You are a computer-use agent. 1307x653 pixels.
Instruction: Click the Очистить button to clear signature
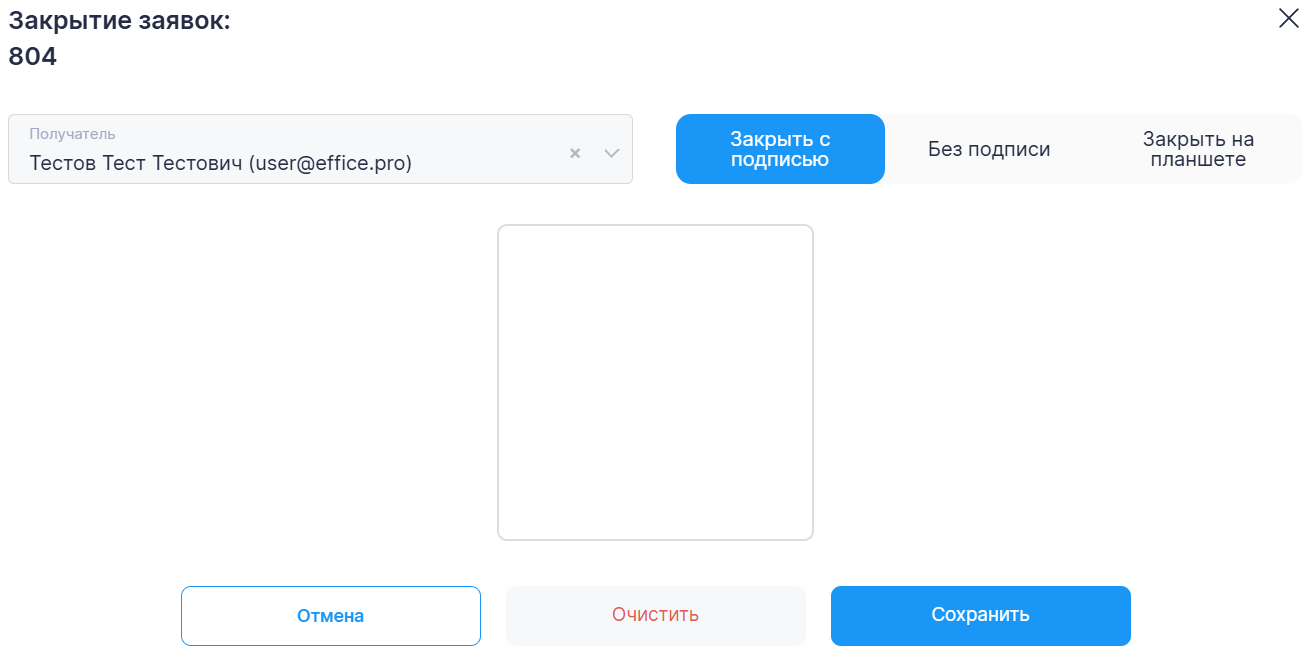pos(655,615)
